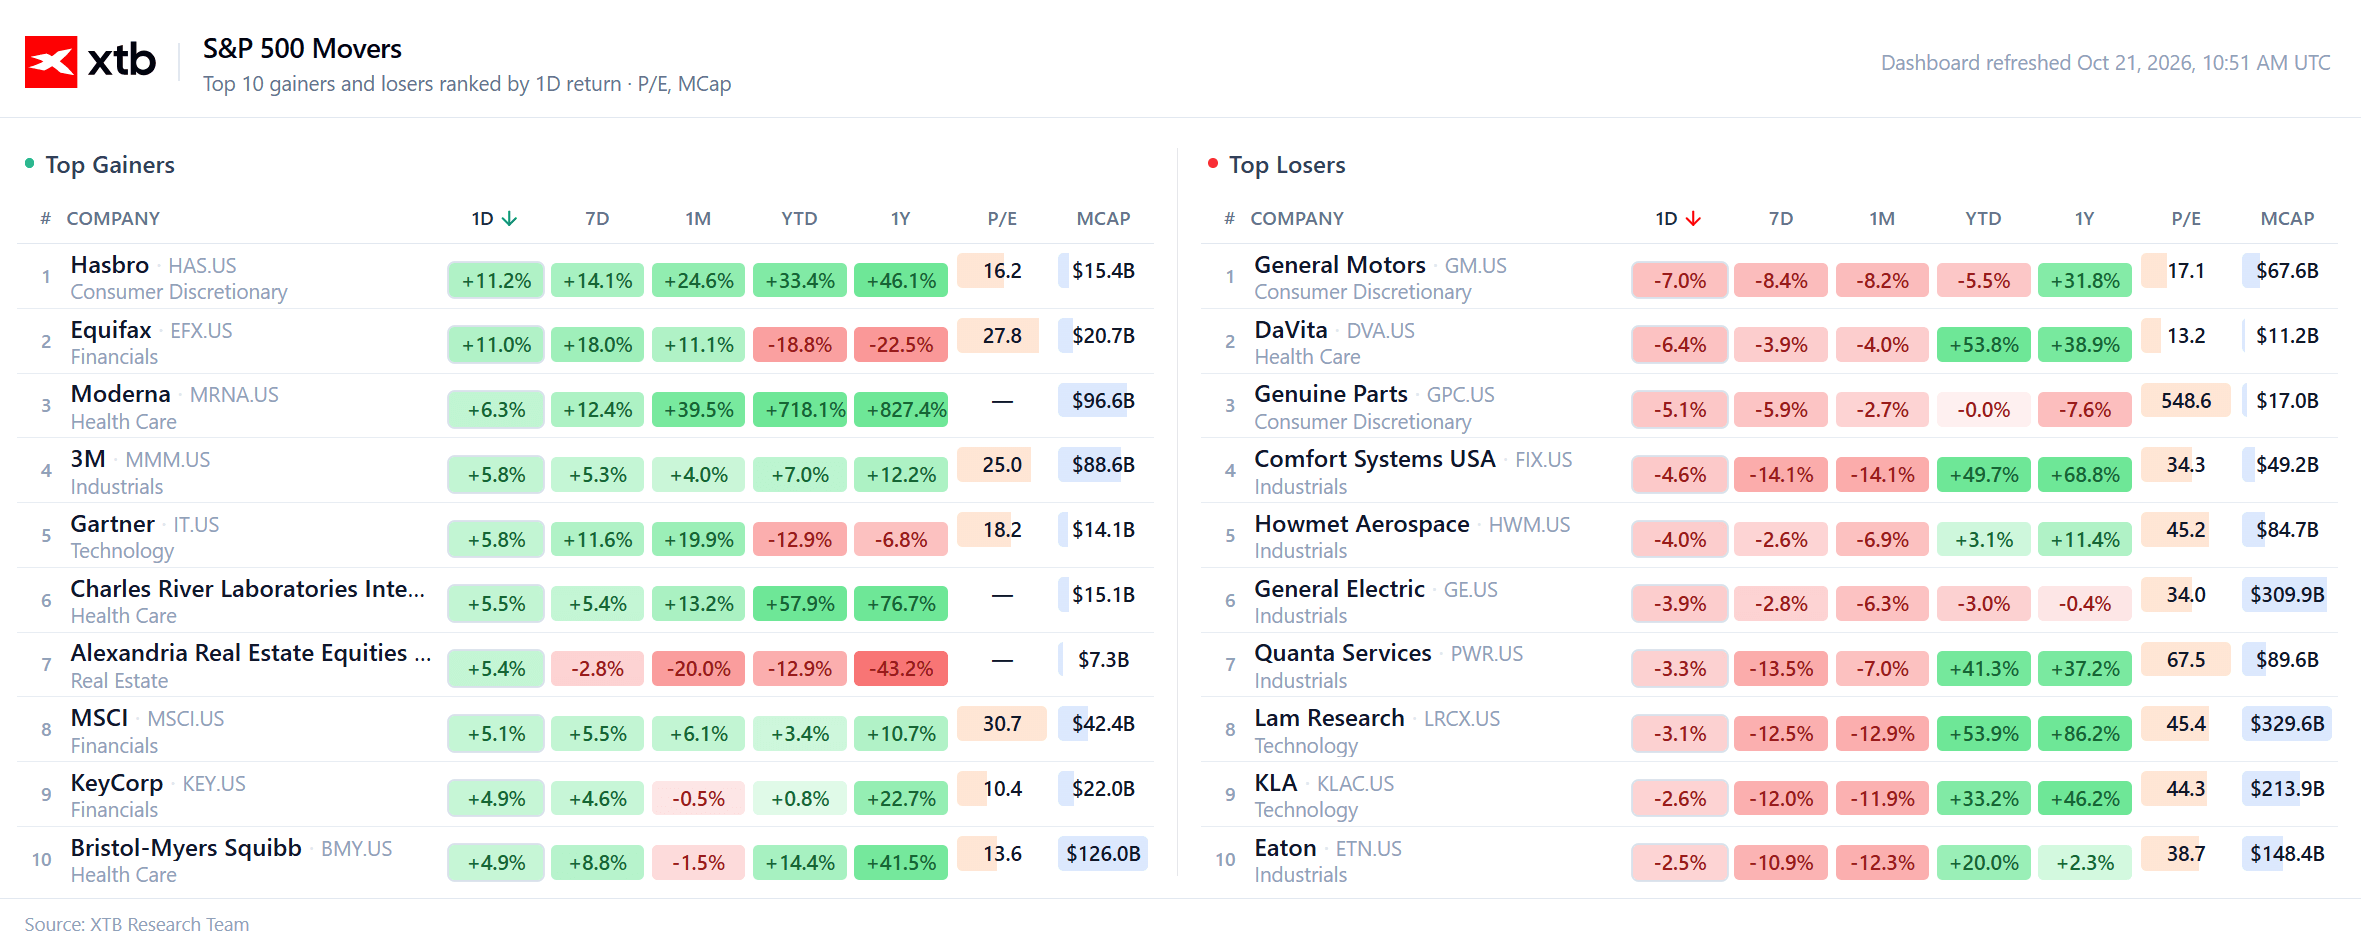Viewport: 2369px width, 937px height.
Task: Click Alexandria Real Estate Equities name
Action: 251,653
